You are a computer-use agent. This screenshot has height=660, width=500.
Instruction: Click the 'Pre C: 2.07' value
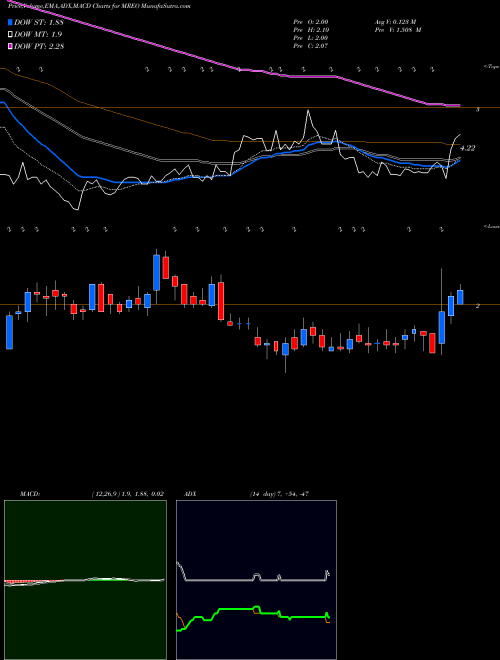(x=311, y=46)
